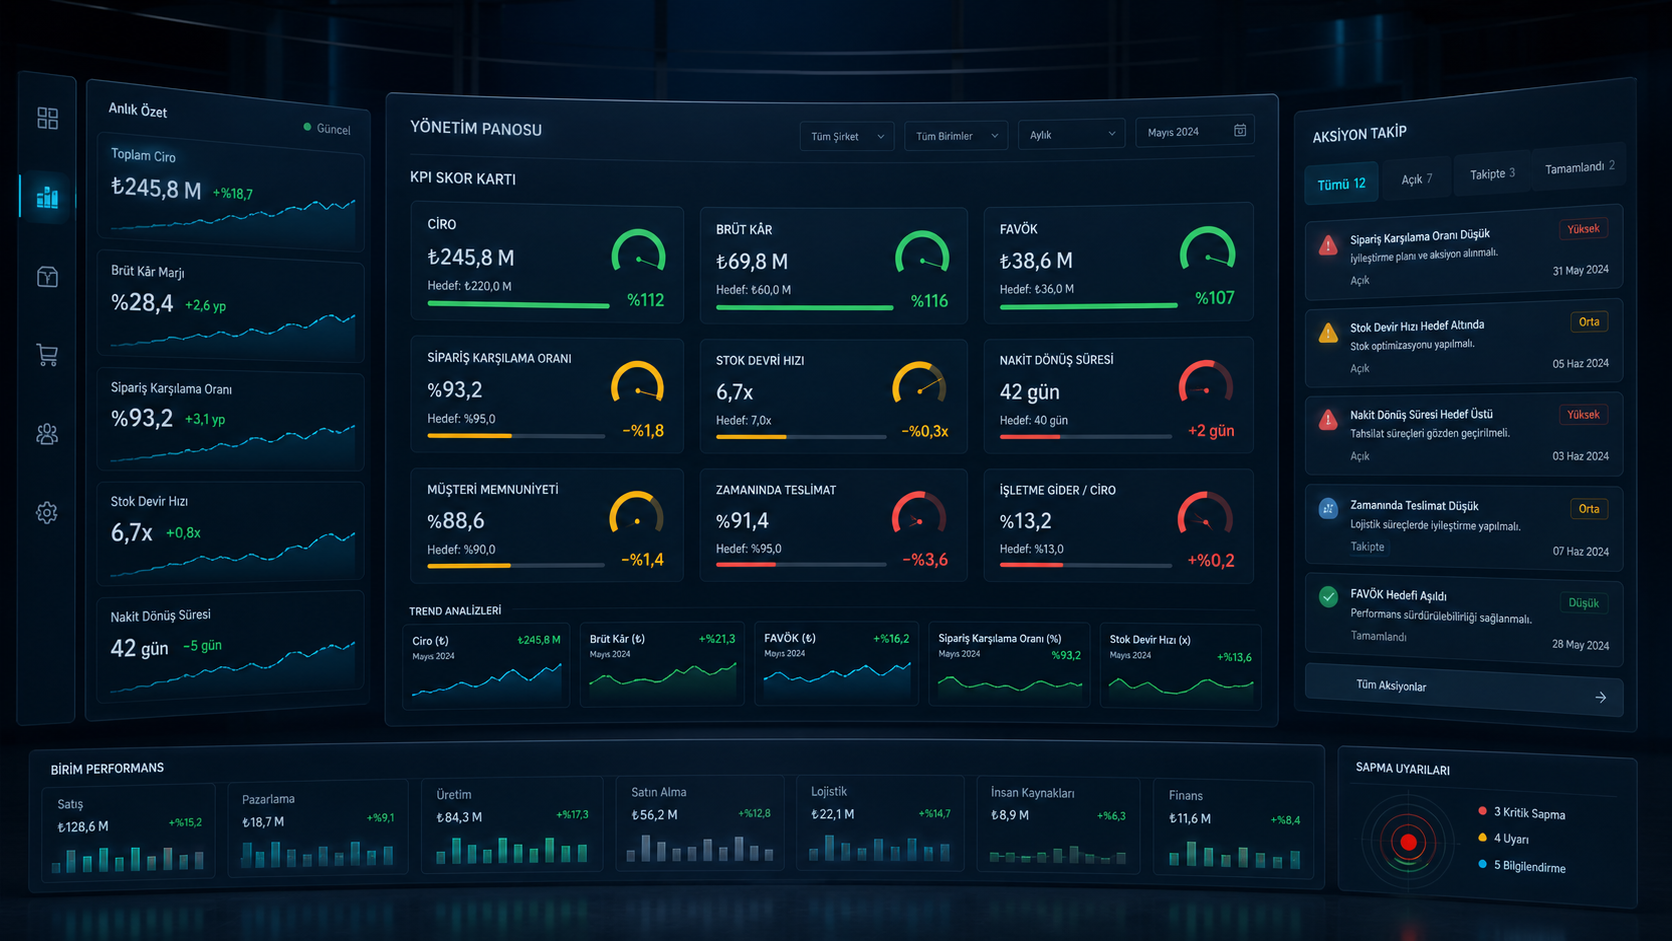Open the Ciro (₺) trend chart
Image resolution: width=1672 pixels, height=941 pixels.
point(486,665)
